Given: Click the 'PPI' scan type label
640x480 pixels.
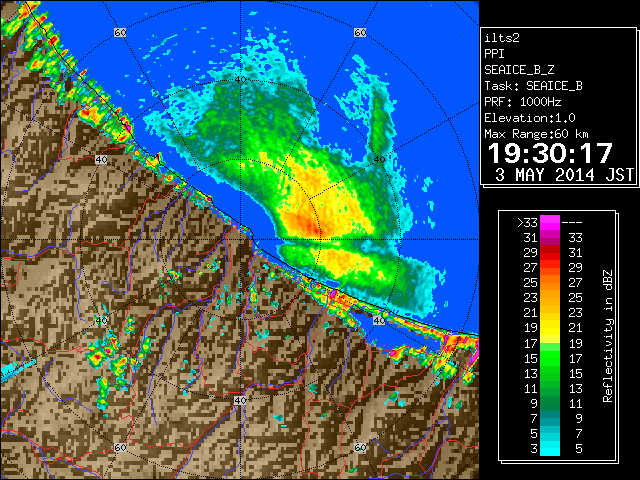Looking at the screenshot, I should 494,54.
